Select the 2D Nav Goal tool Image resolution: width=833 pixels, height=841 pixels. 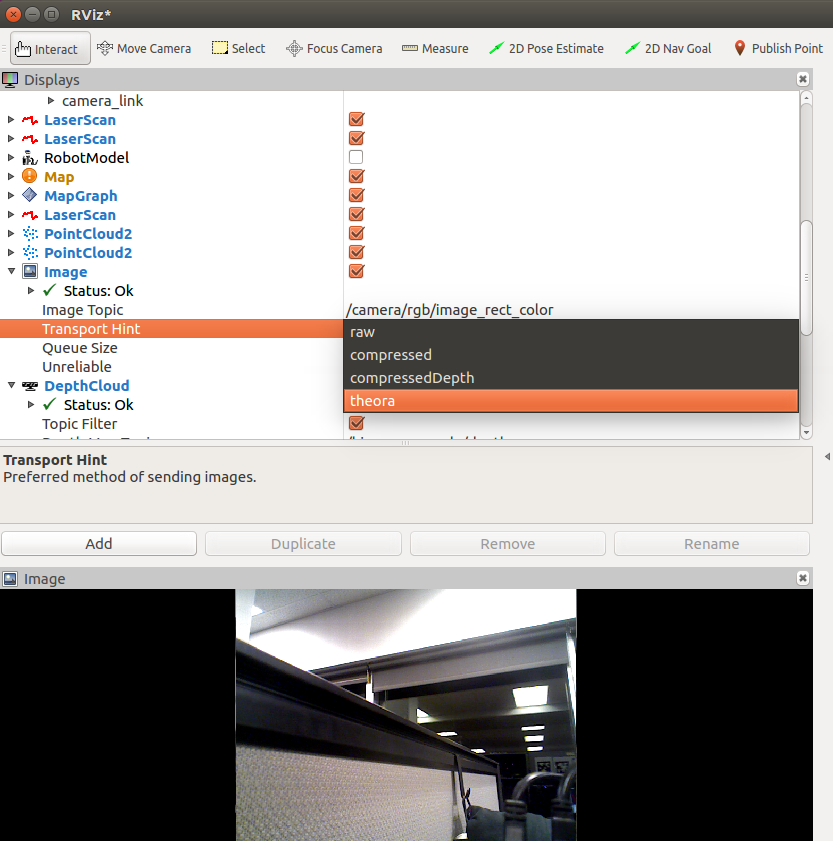point(670,48)
